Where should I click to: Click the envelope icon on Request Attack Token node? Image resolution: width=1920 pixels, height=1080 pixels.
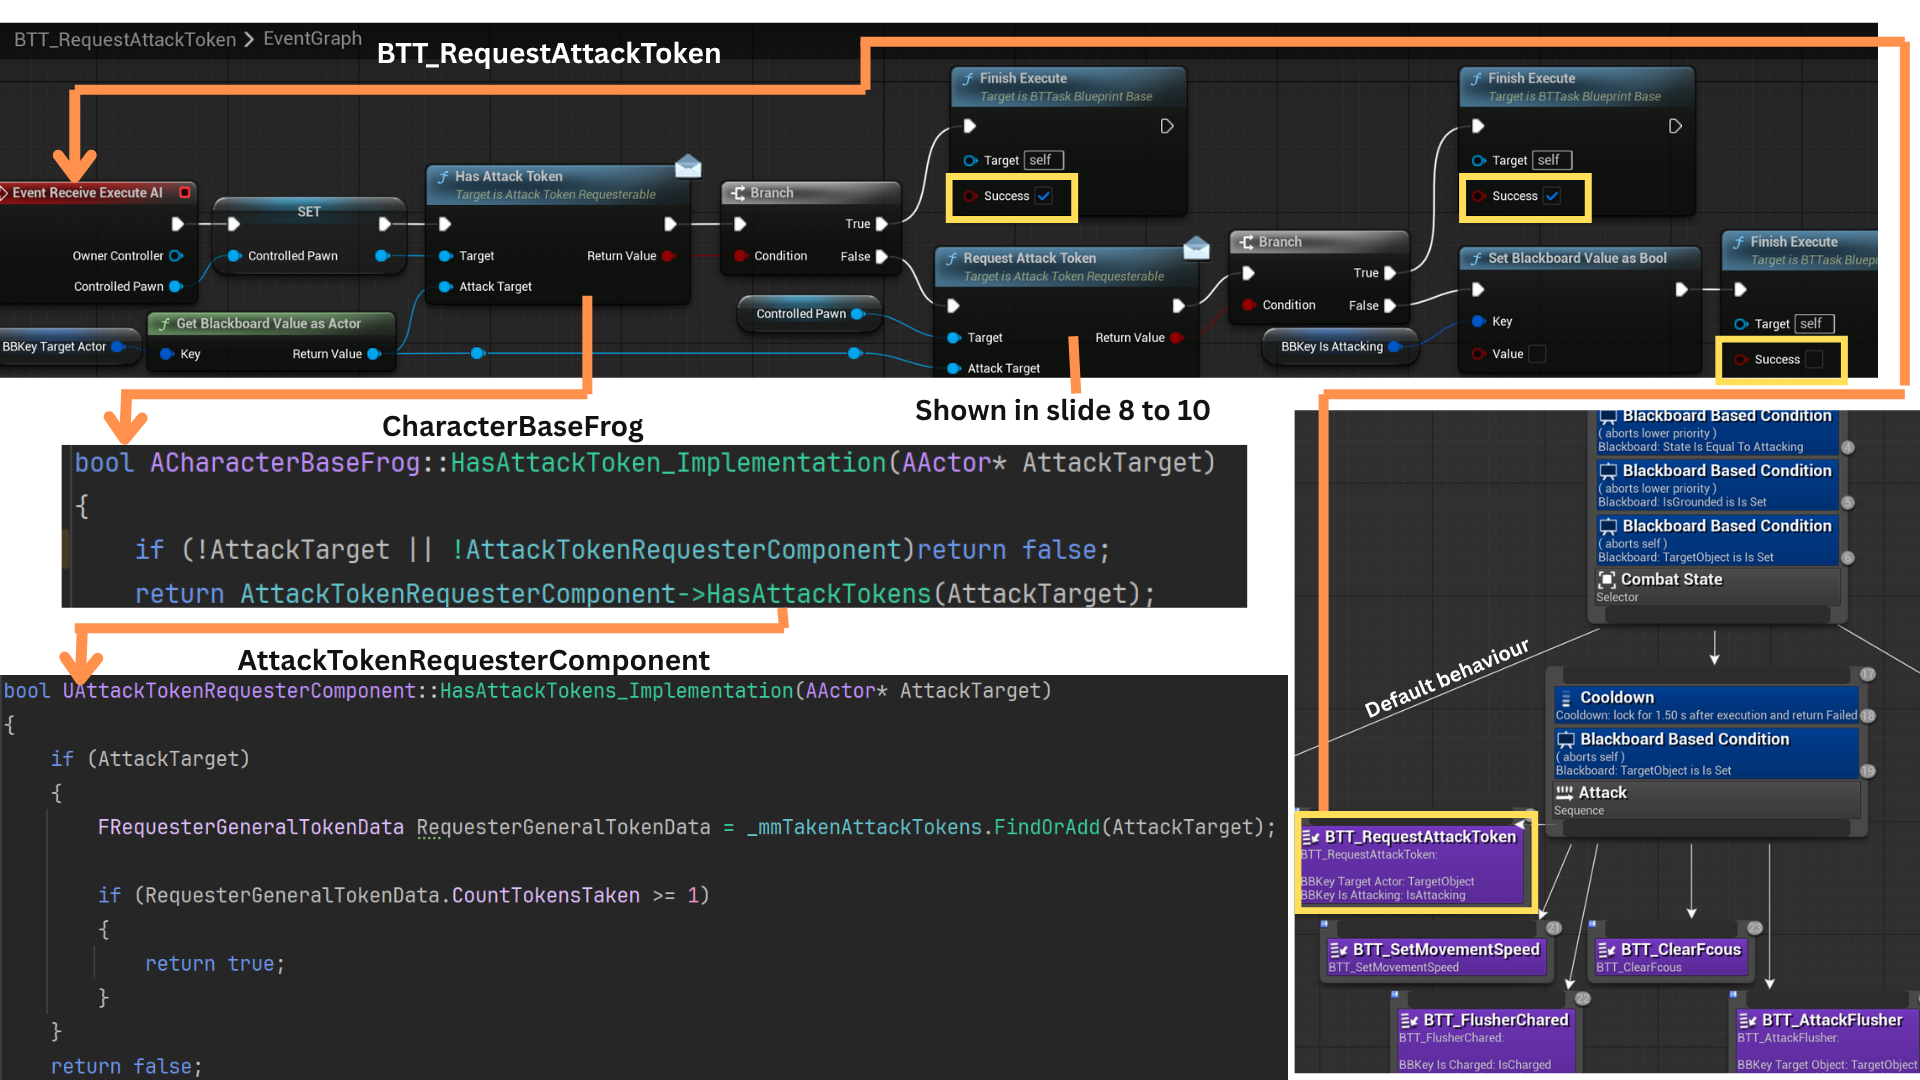point(1196,247)
